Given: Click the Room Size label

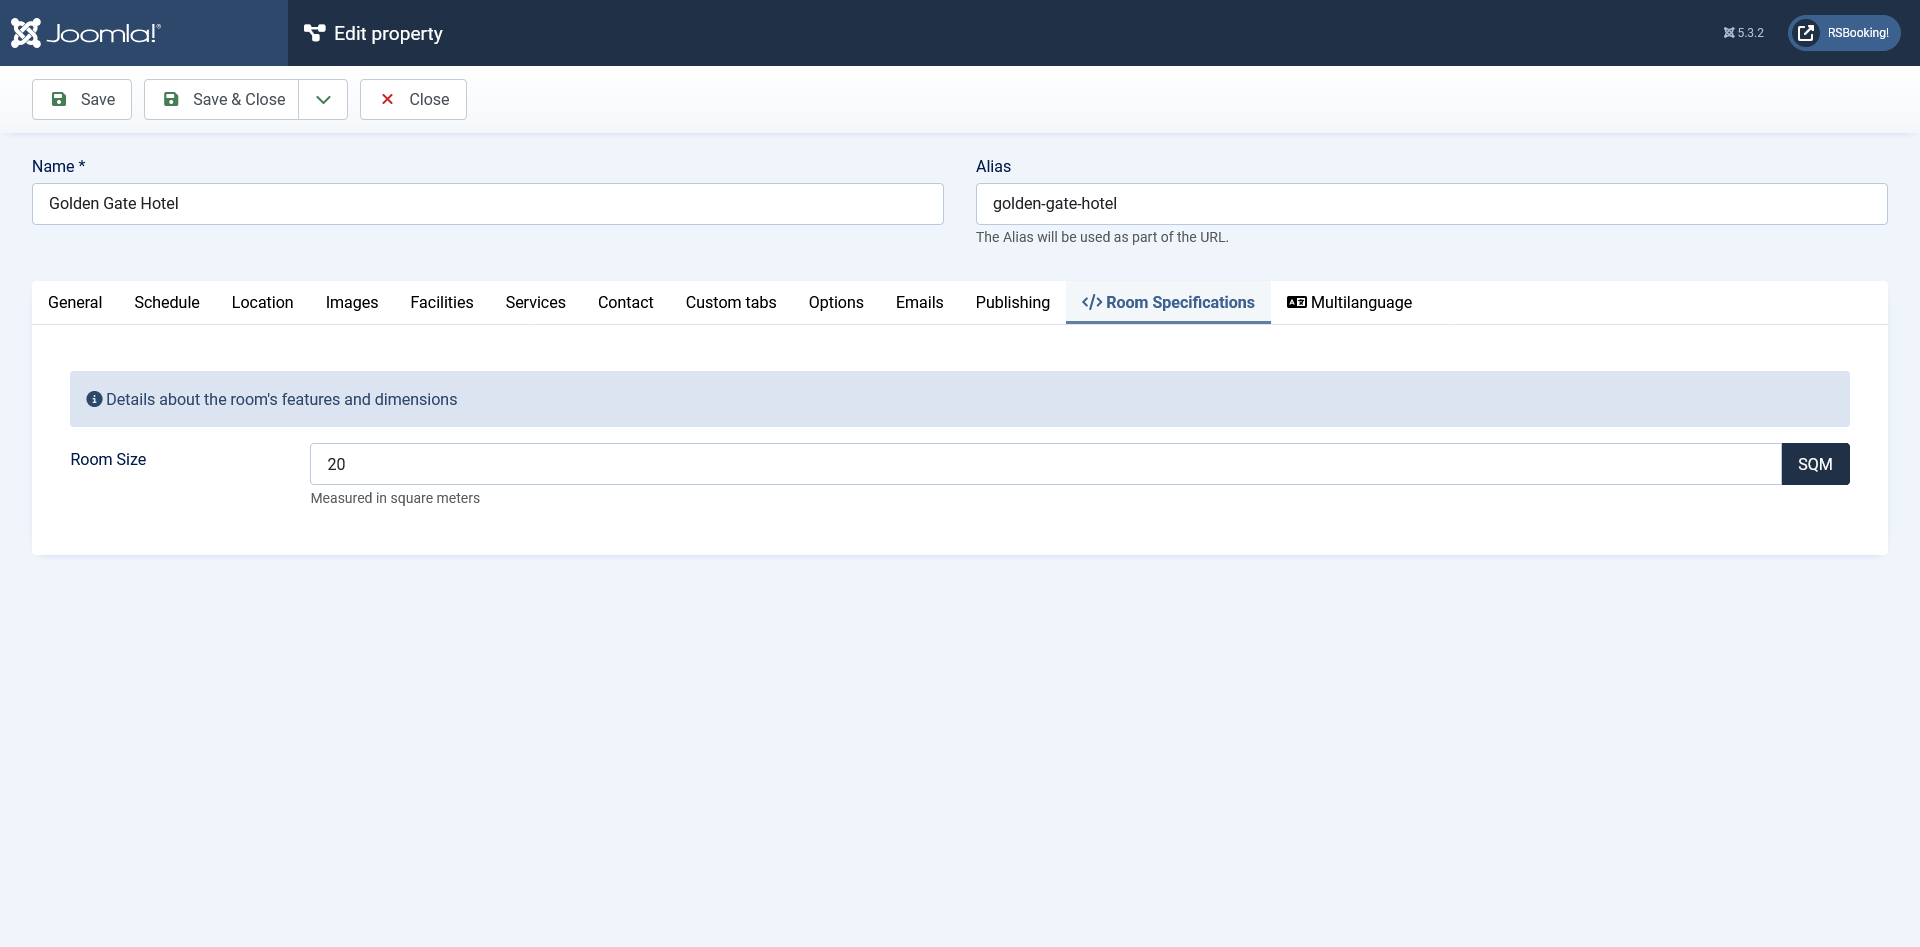Looking at the screenshot, I should (108, 459).
